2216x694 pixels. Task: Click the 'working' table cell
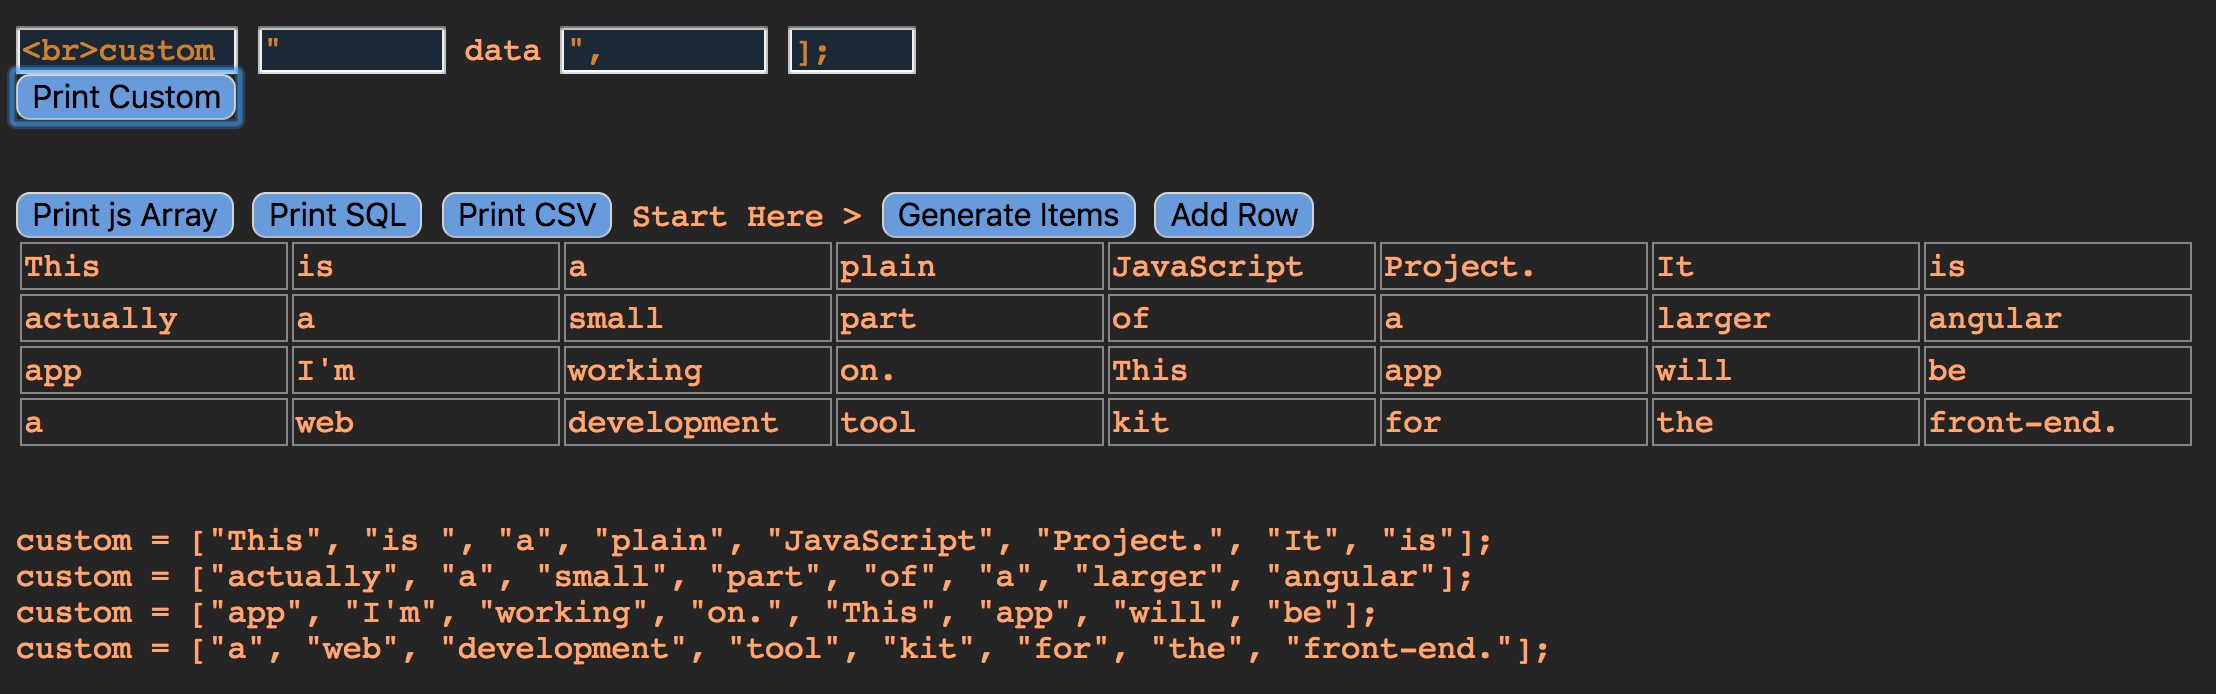click(697, 370)
